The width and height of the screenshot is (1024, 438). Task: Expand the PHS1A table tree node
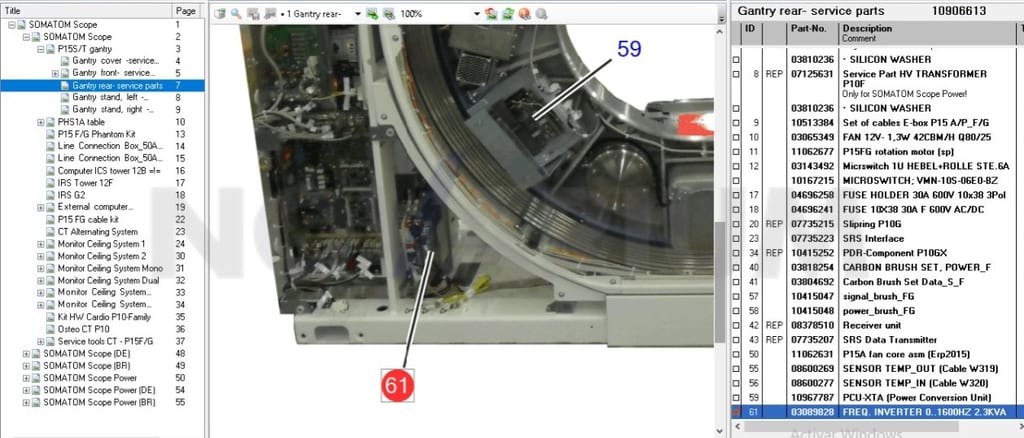pos(40,122)
